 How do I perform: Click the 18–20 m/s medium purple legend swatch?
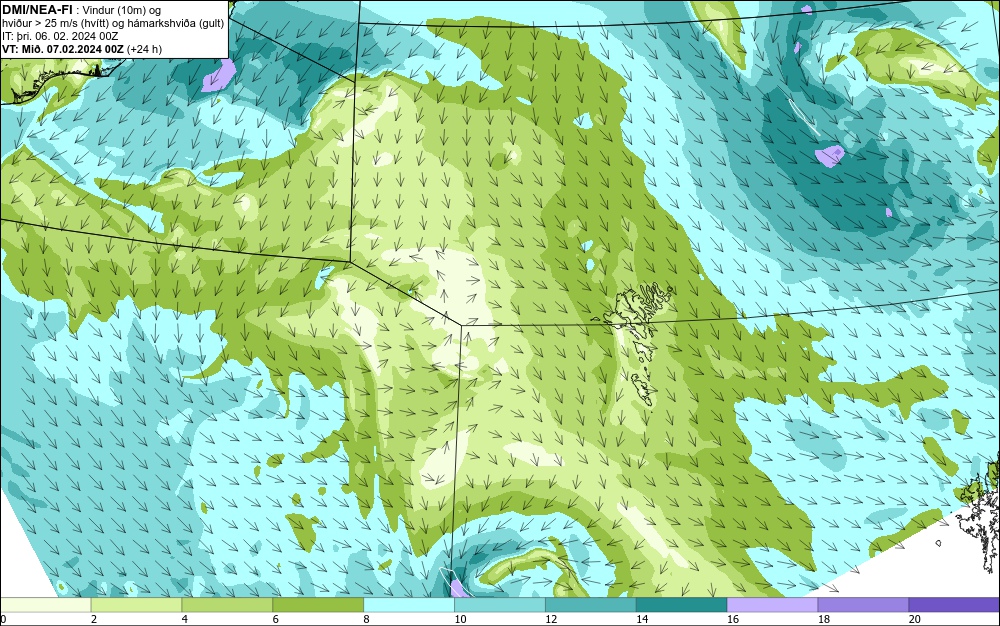point(864,604)
